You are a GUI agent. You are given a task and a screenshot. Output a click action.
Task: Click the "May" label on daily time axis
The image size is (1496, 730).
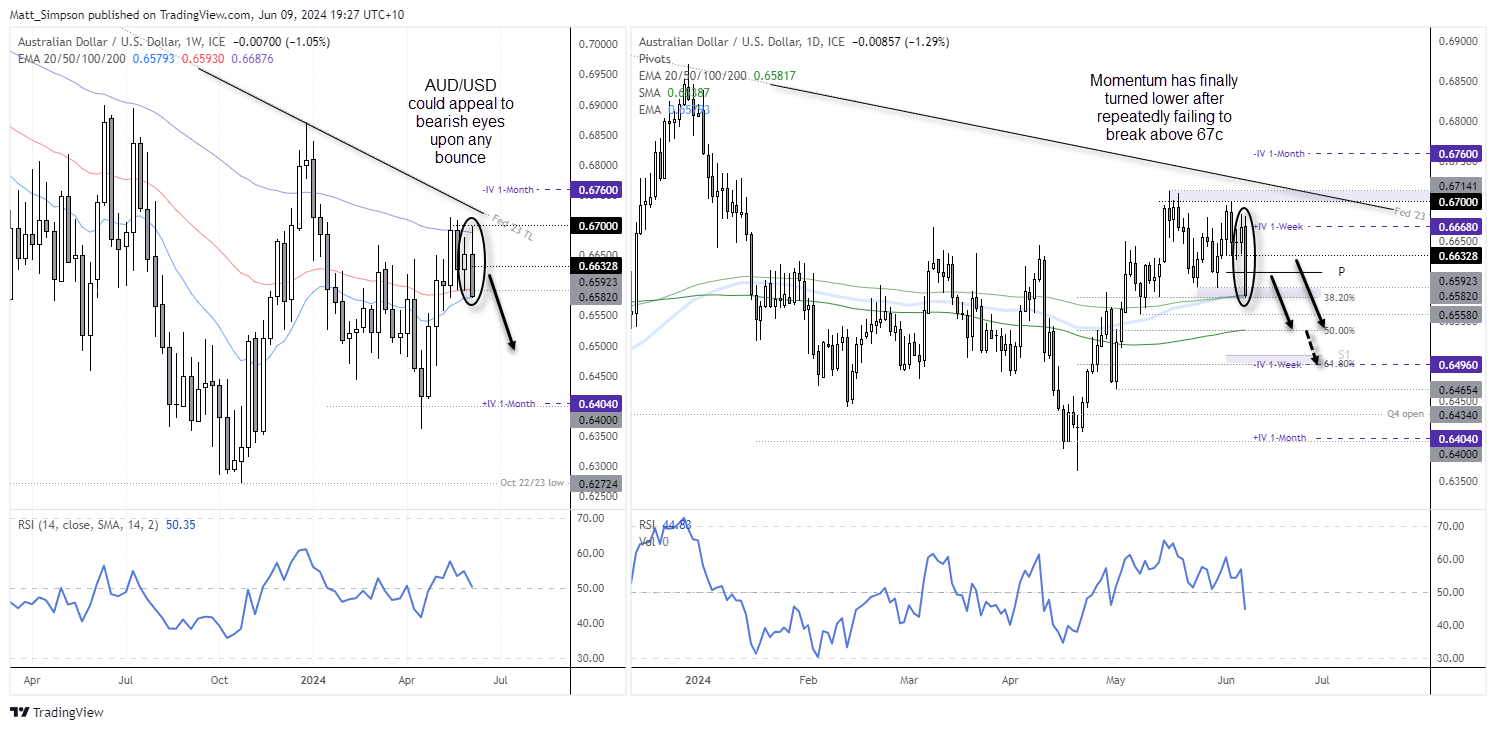(1116, 679)
